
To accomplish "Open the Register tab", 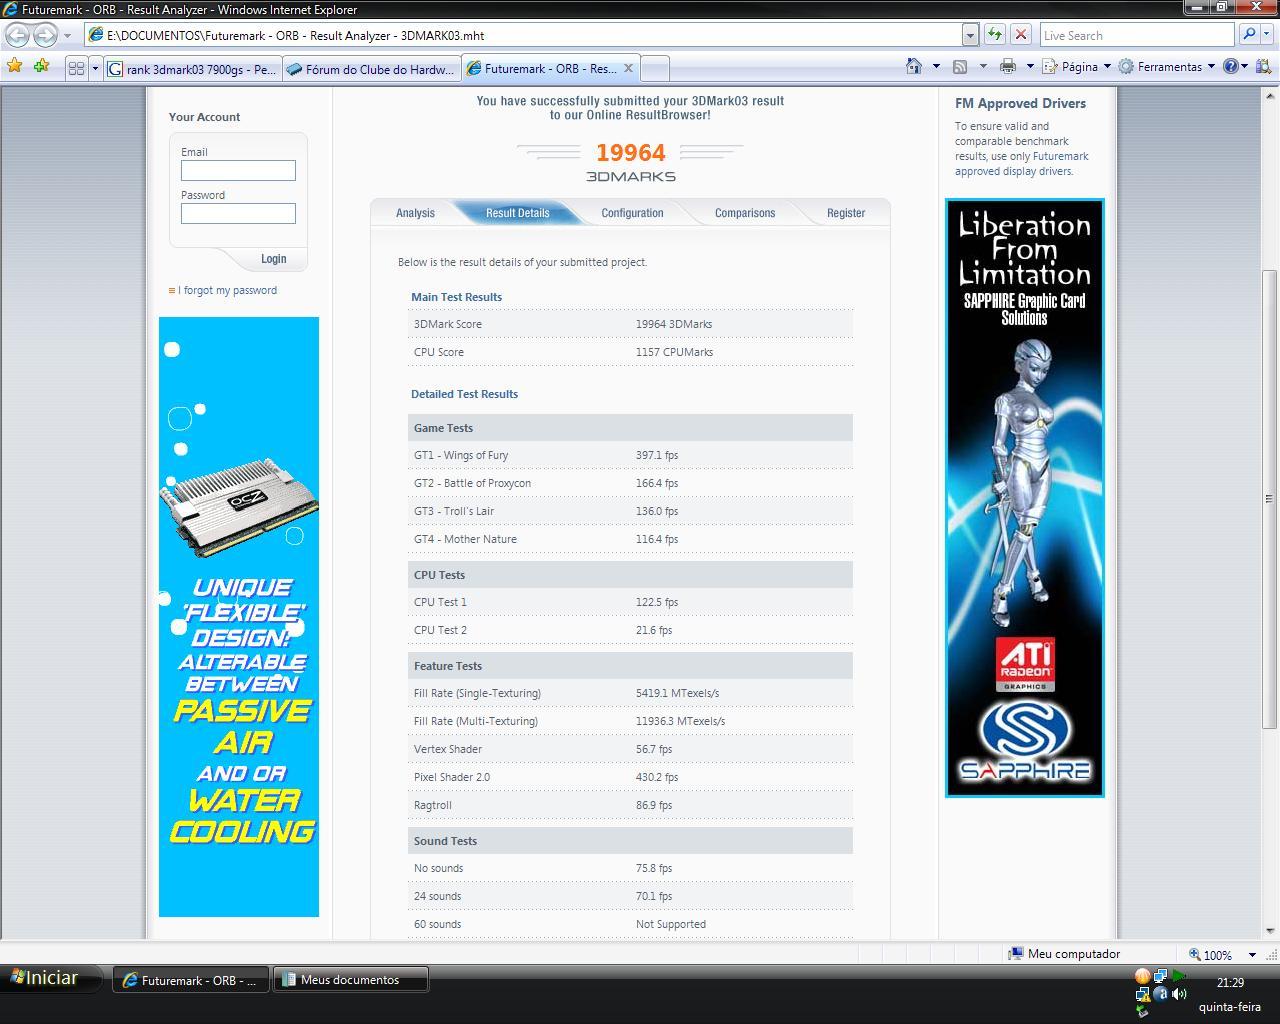I will coord(846,213).
